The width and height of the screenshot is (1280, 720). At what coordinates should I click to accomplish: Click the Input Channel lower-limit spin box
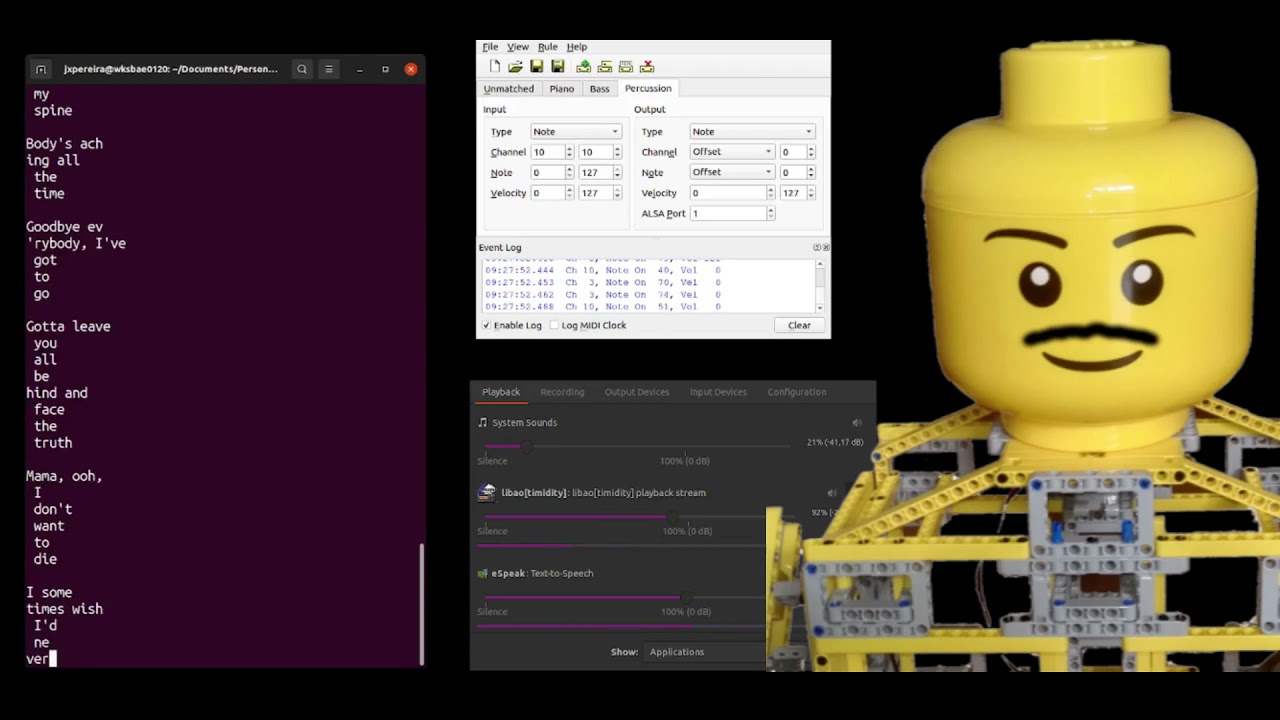[x=551, y=152]
